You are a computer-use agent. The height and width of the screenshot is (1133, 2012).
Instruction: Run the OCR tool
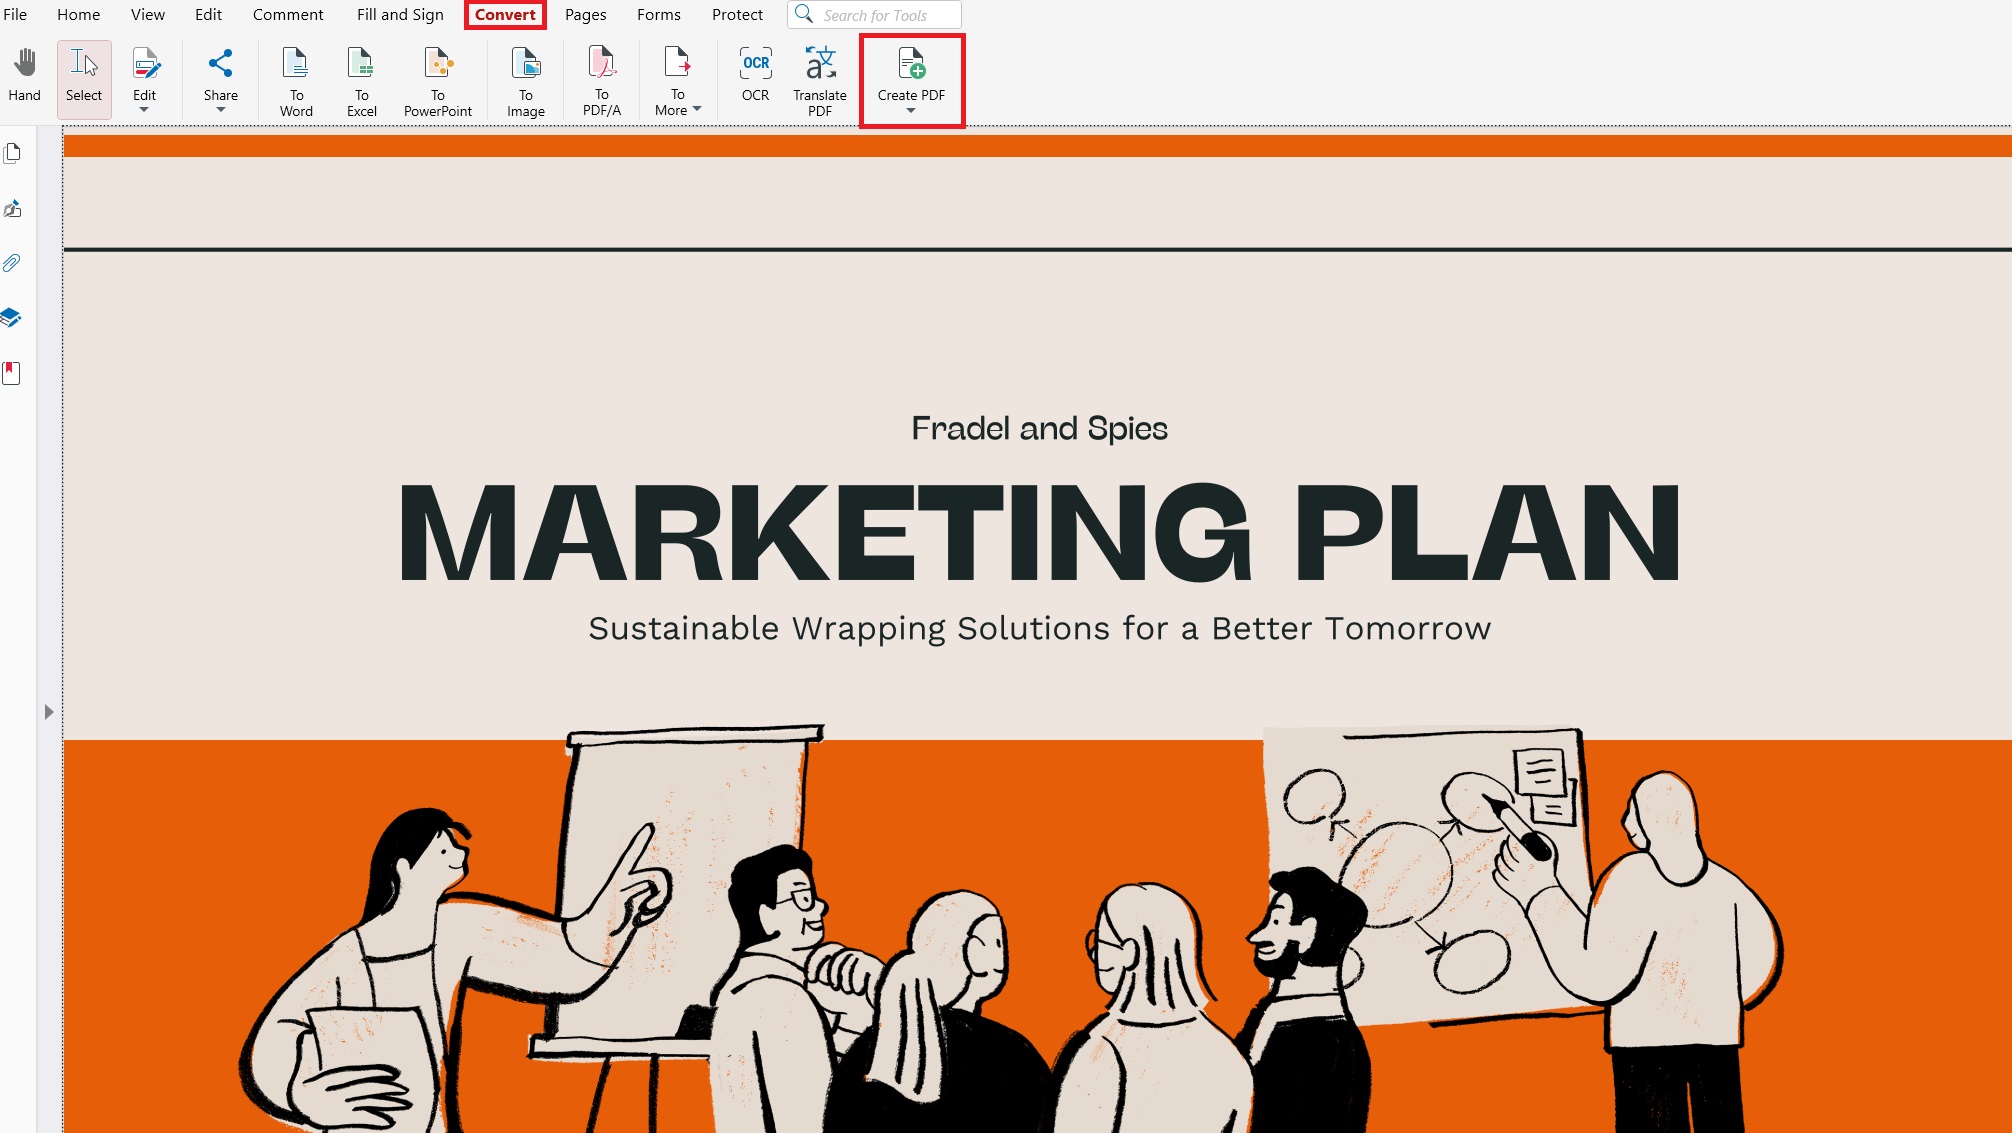tap(755, 76)
